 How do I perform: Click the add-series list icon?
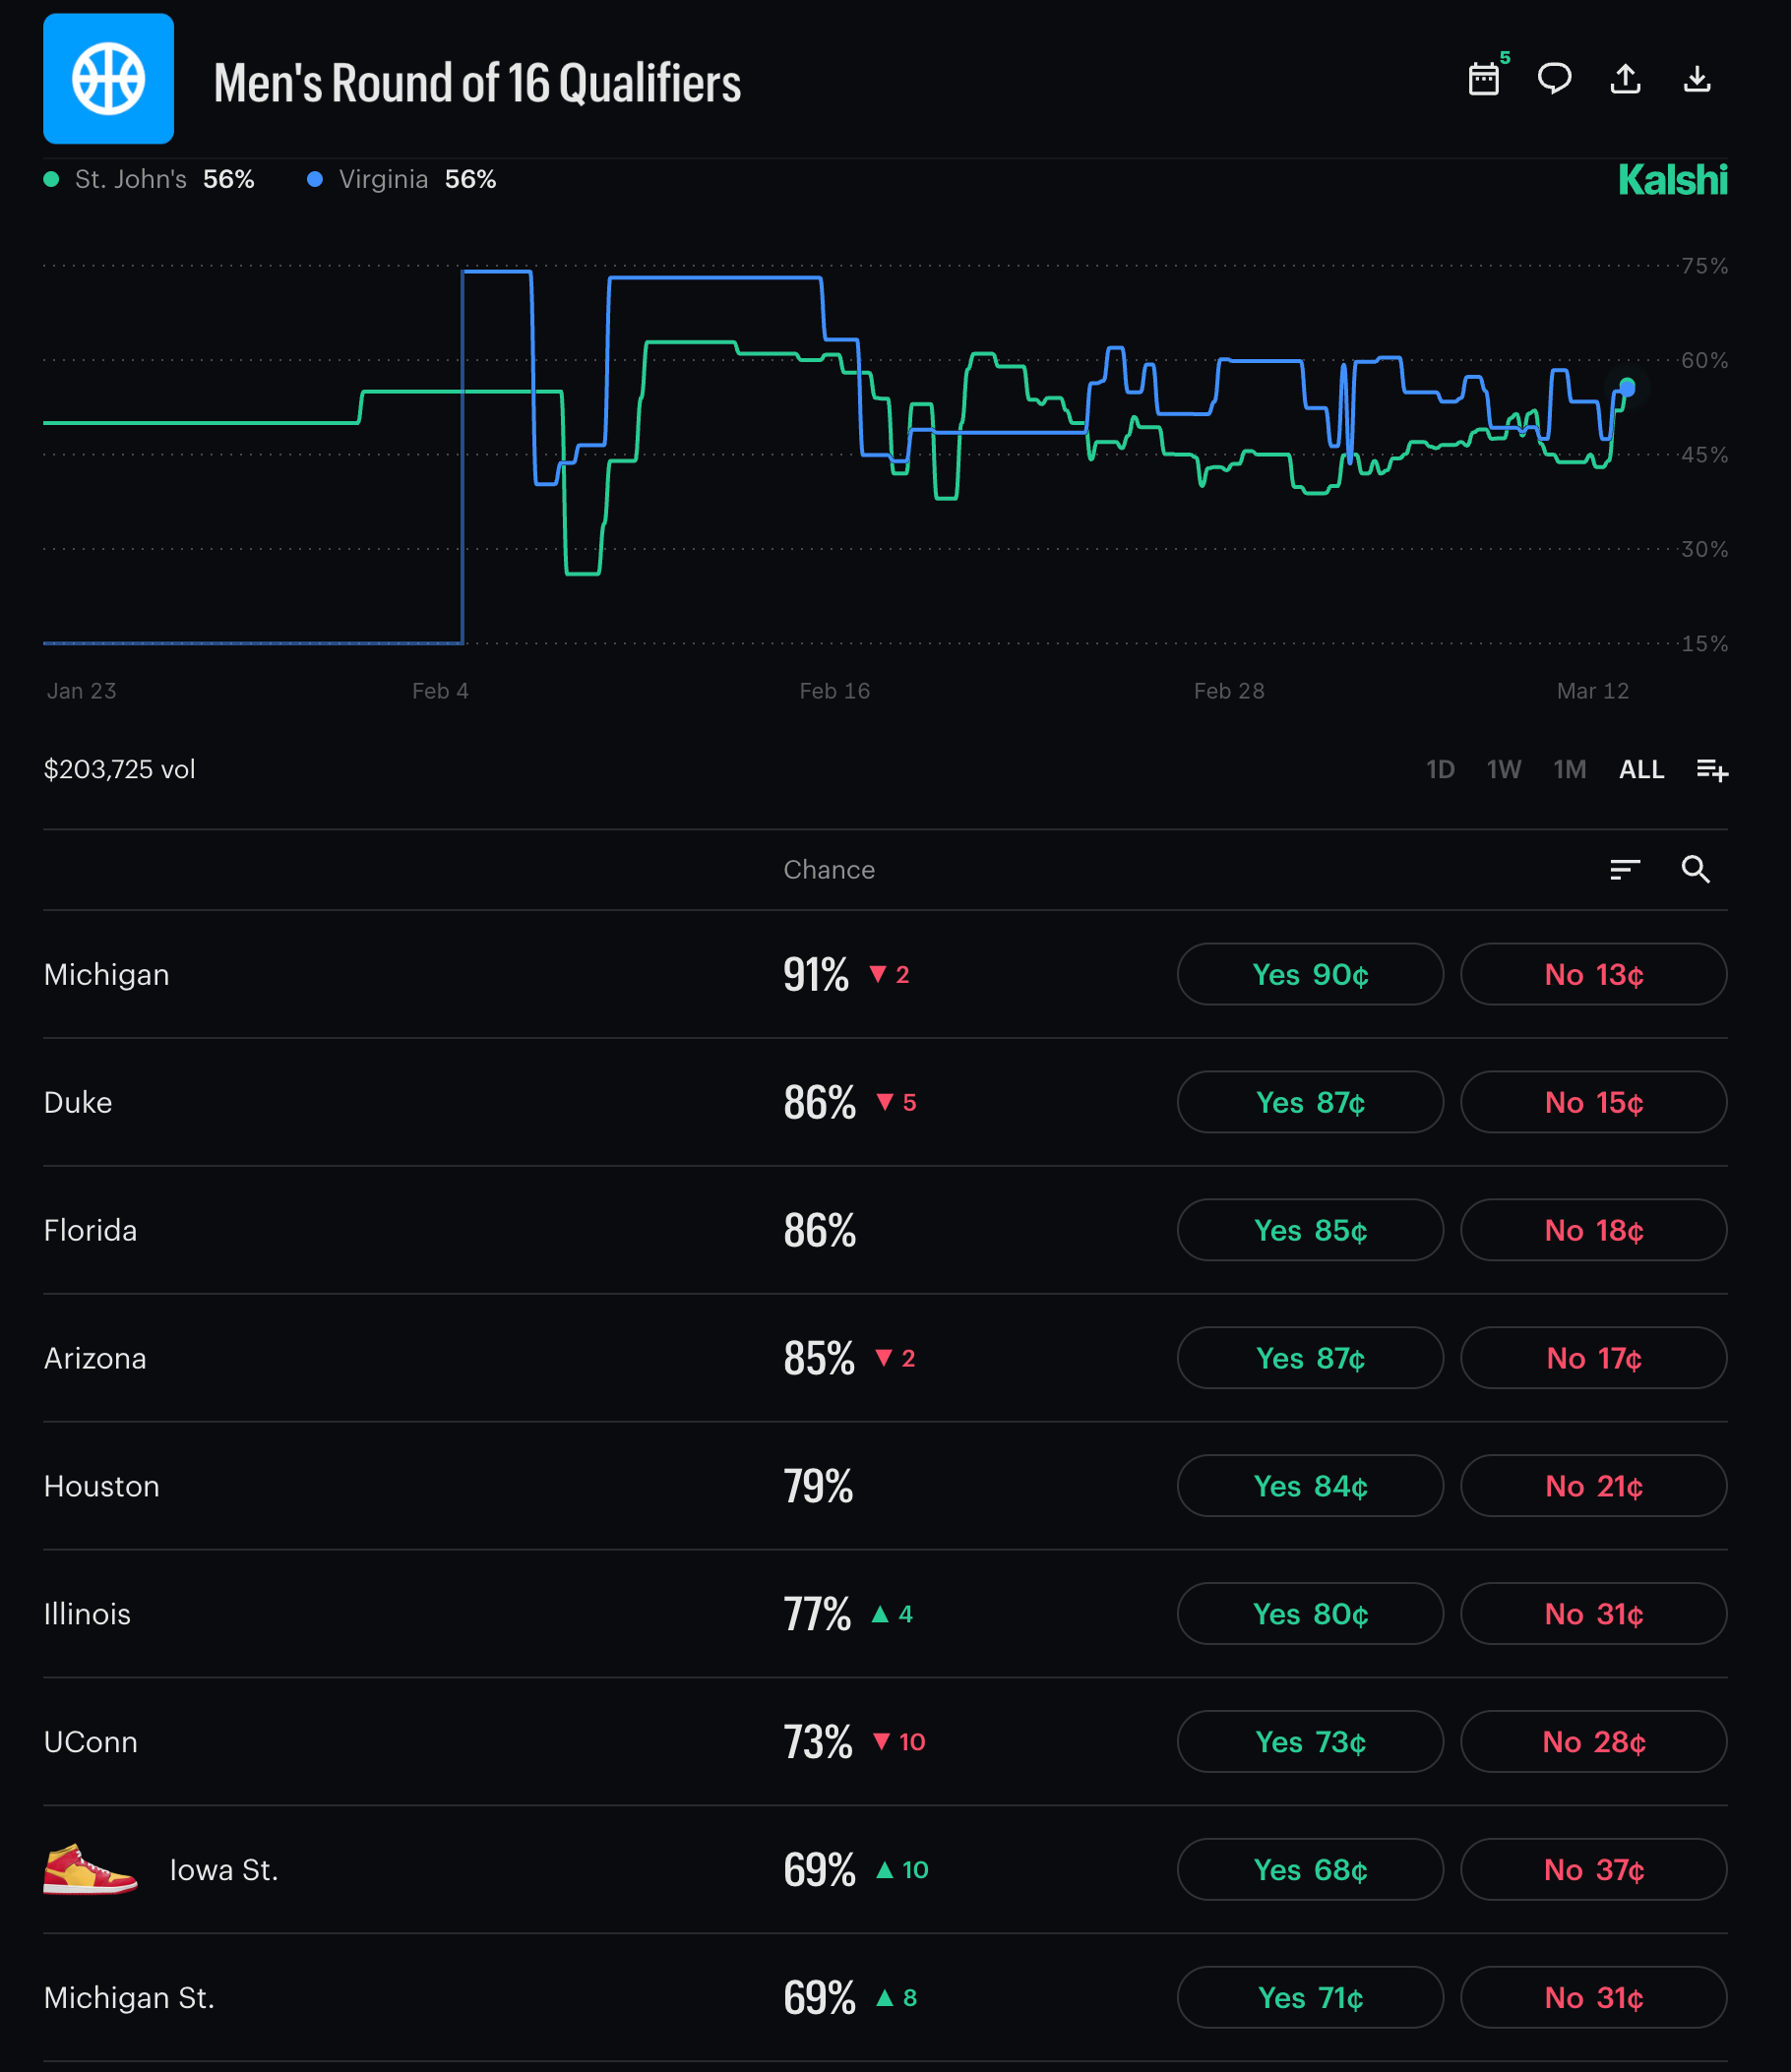(1711, 769)
